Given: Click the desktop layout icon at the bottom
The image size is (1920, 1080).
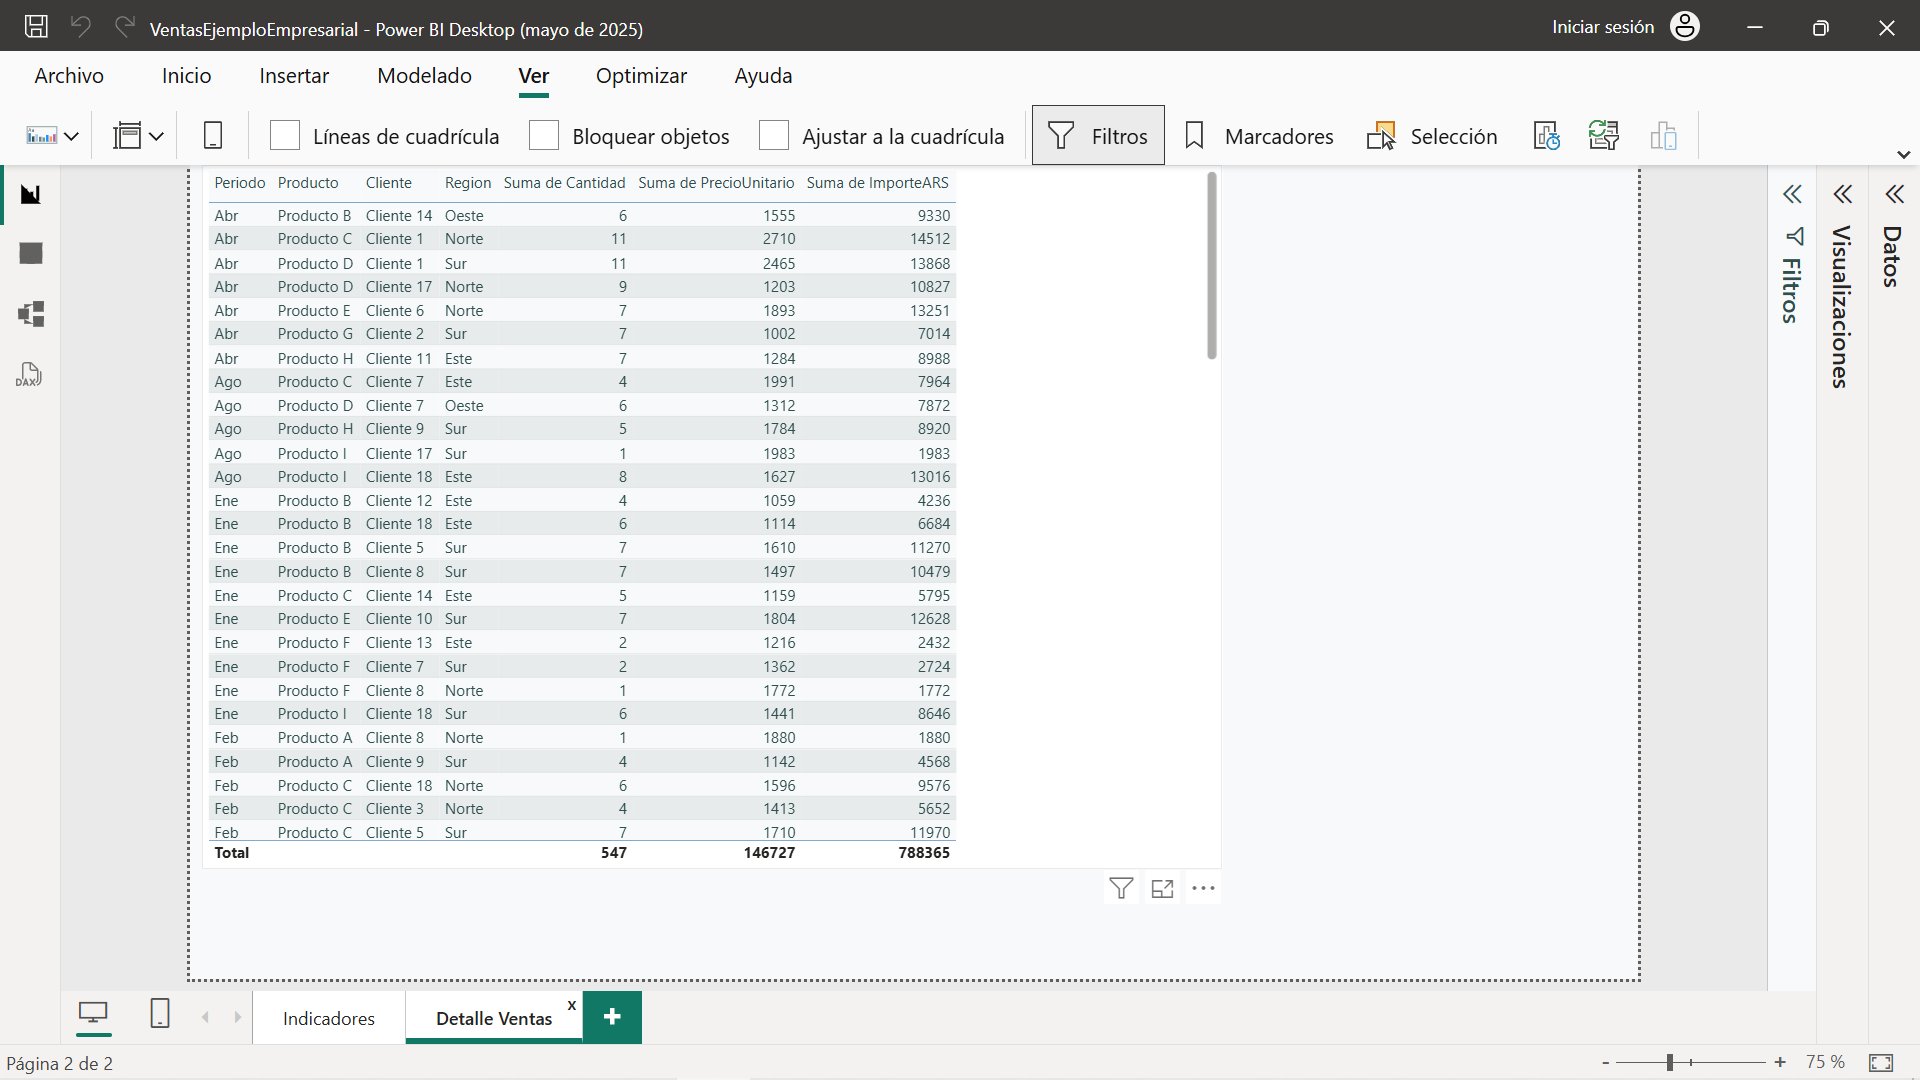Looking at the screenshot, I should [94, 1014].
